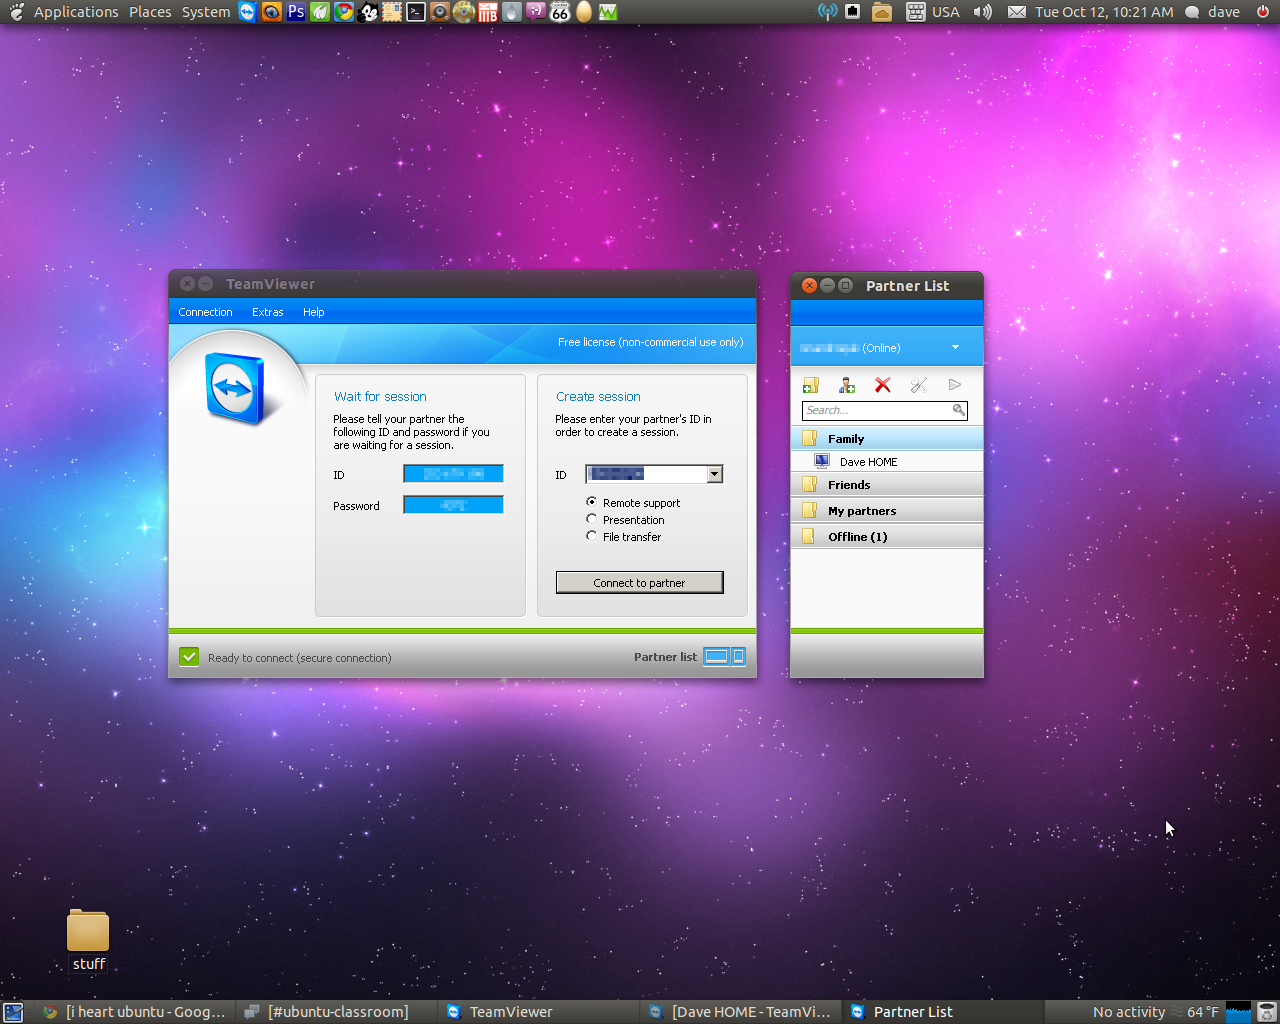Expand the My partners group
The height and width of the screenshot is (1024, 1280).
886,510
